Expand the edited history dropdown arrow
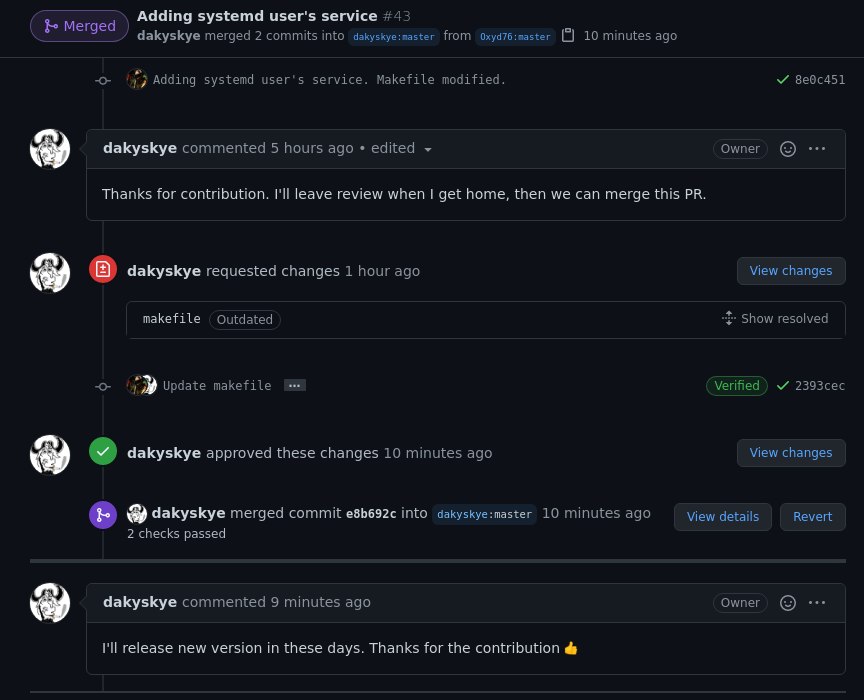 (x=428, y=149)
